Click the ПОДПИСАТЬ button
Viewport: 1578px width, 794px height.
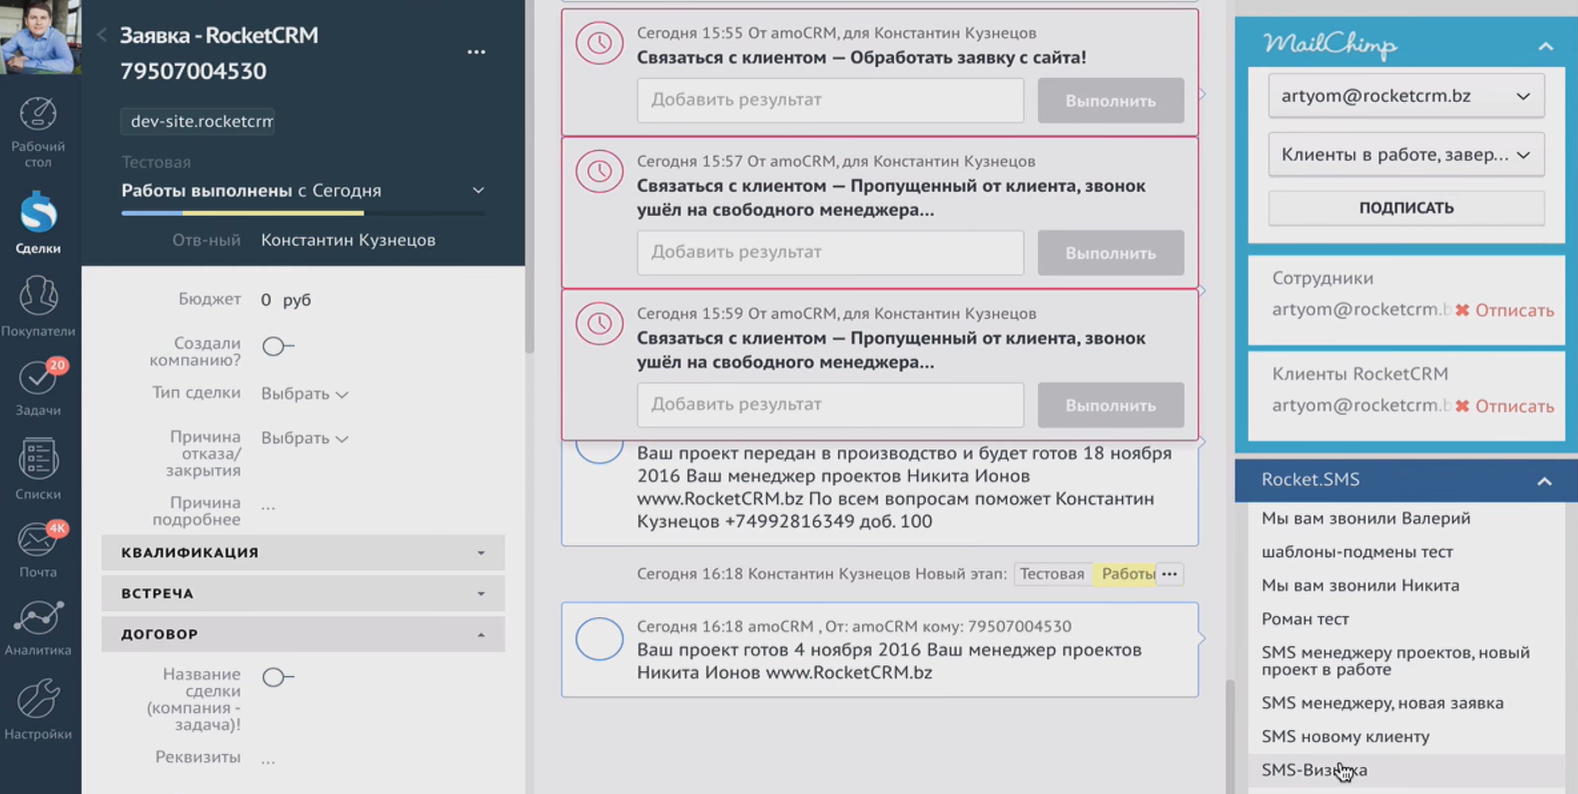pyautogui.click(x=1406, y=208)
